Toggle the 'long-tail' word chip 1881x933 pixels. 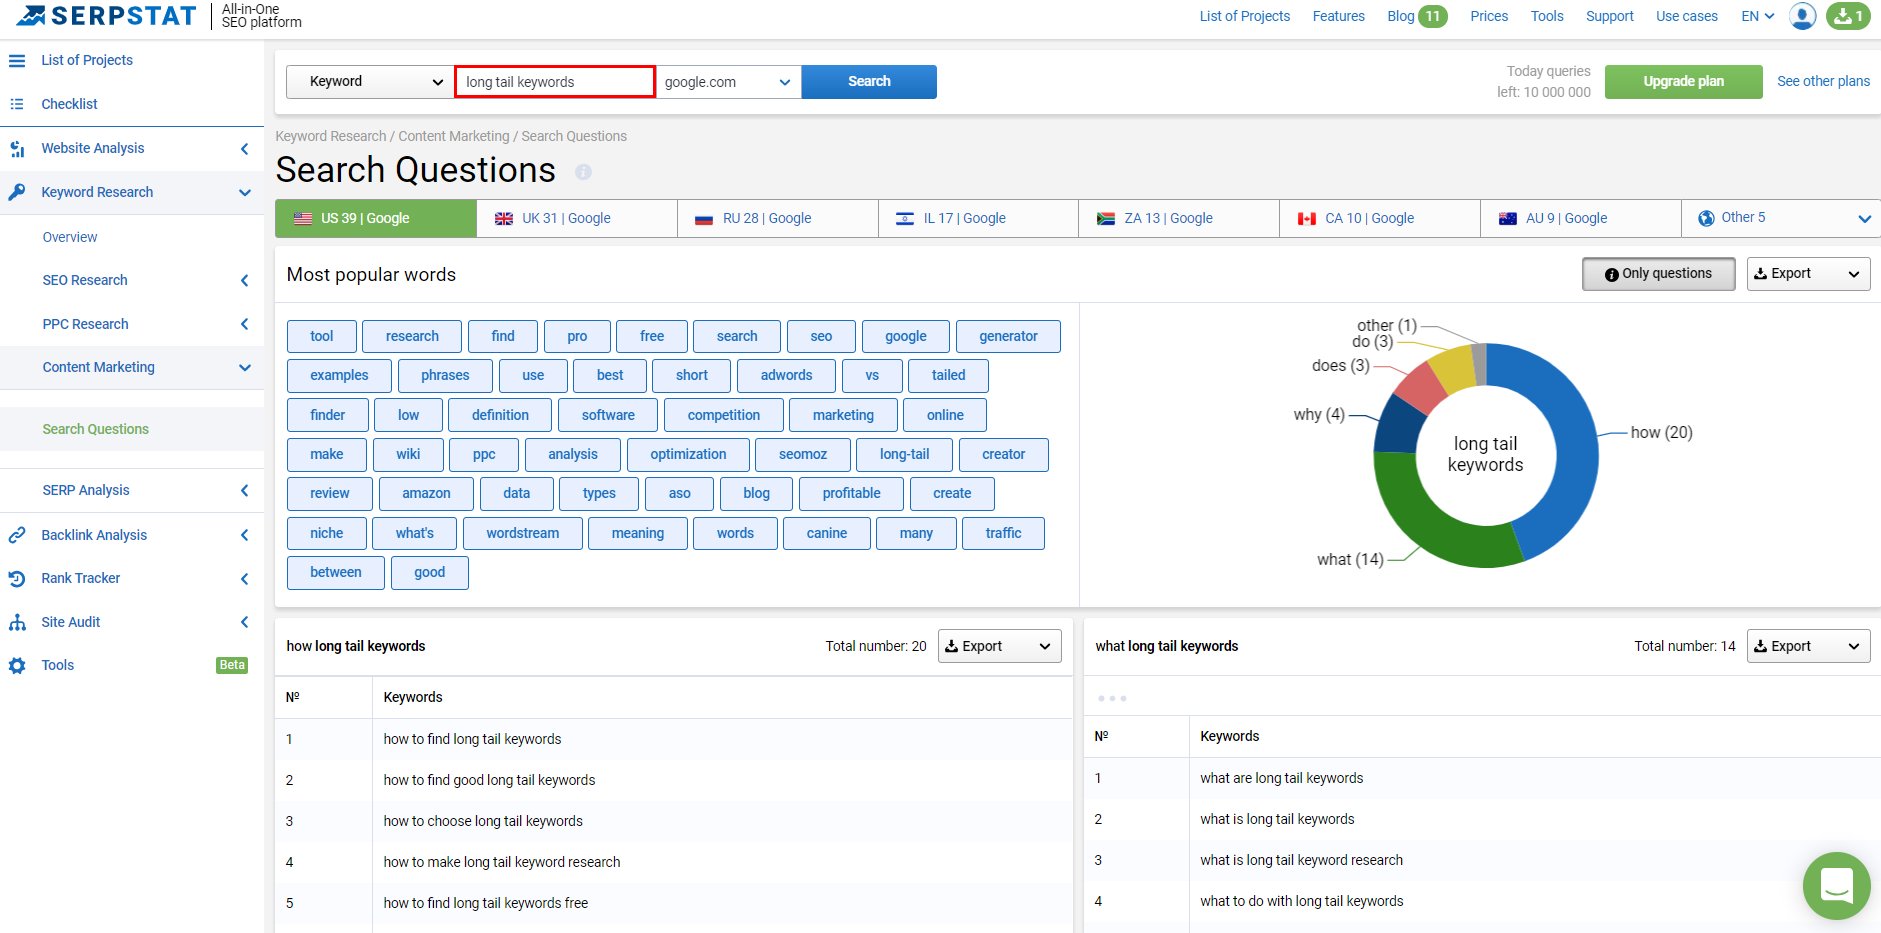coord(903,454)
